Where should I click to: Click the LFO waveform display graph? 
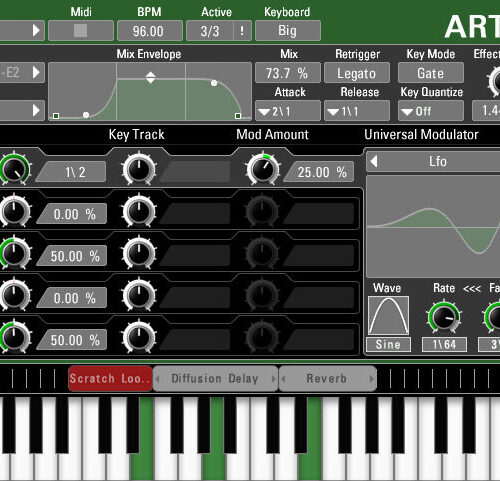coord(433,227)
